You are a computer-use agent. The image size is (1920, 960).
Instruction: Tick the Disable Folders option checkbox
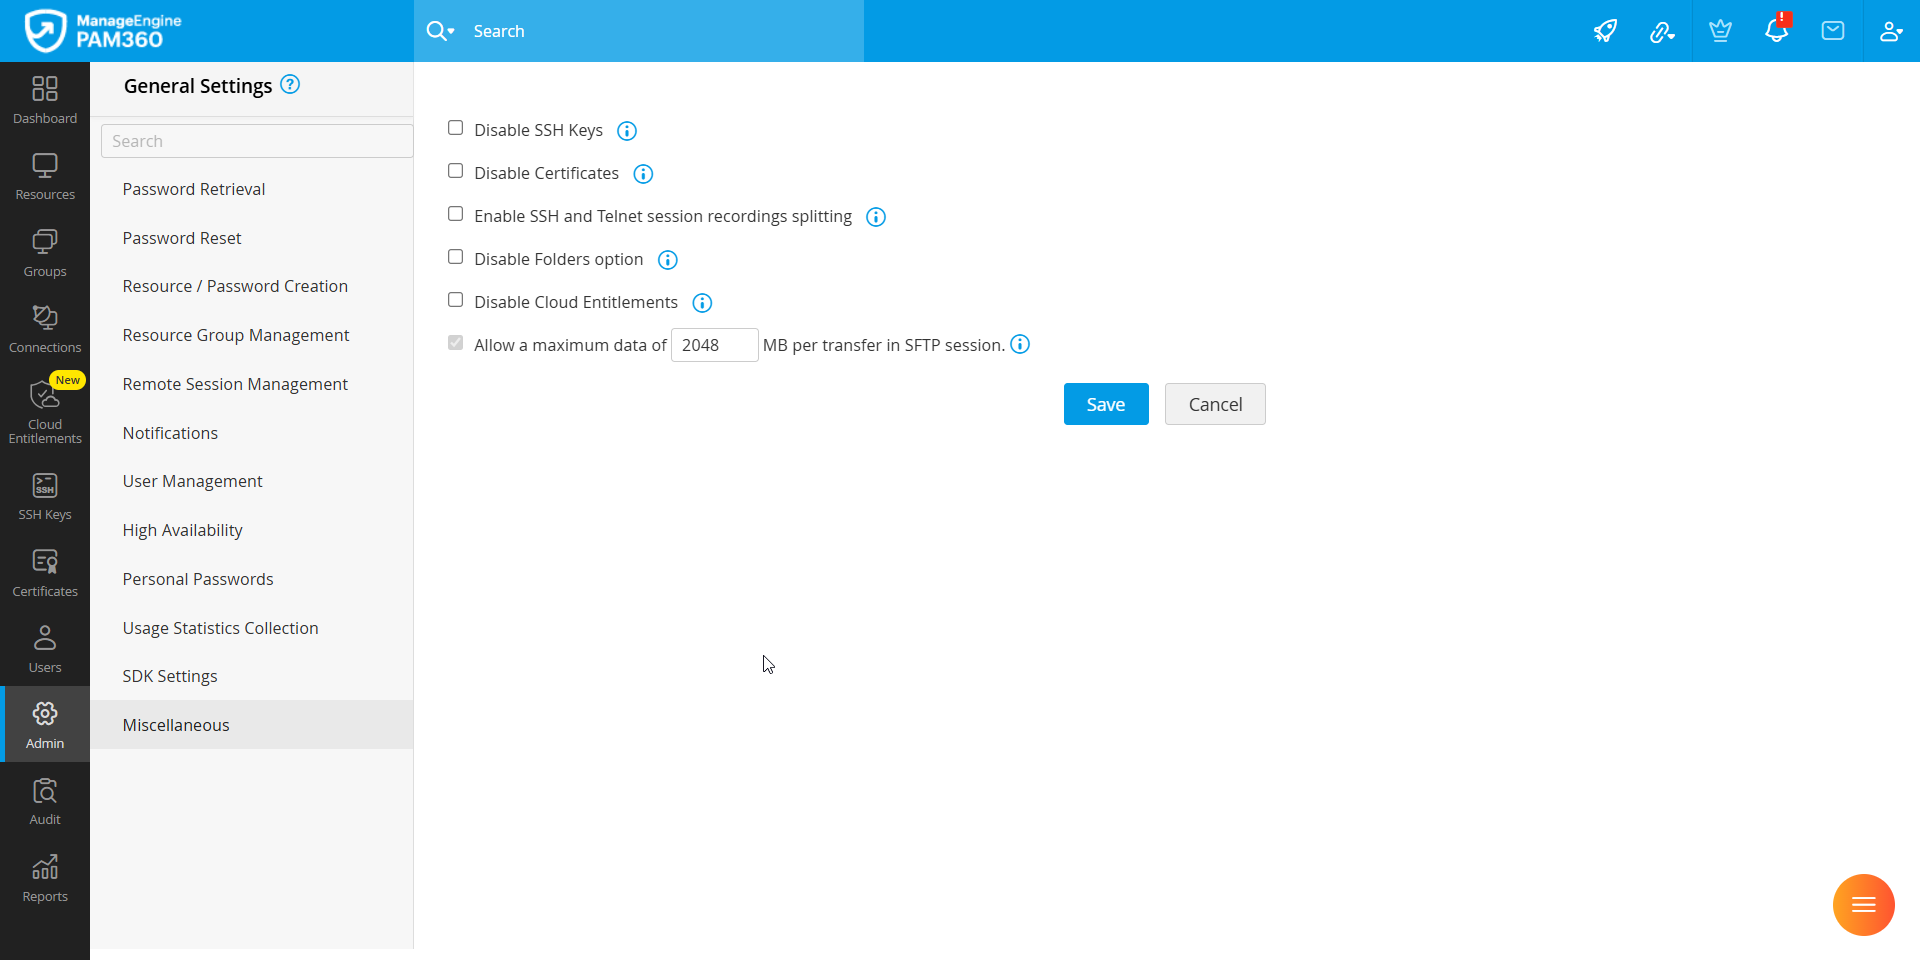tap(456, 257)
